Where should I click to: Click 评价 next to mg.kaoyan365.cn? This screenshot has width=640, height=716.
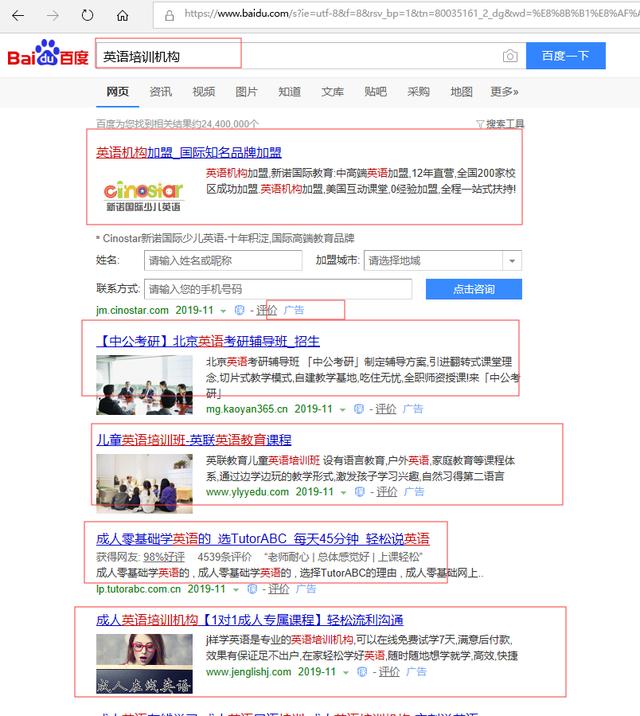(386, 409)
